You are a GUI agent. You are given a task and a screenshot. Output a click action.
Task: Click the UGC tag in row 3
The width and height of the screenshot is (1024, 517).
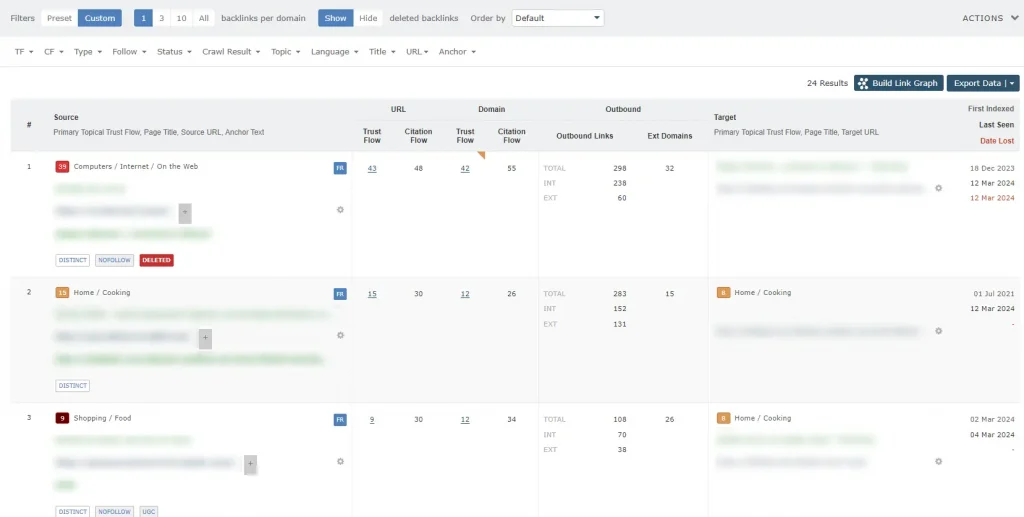pyautogui.click(x=149, y=512)
